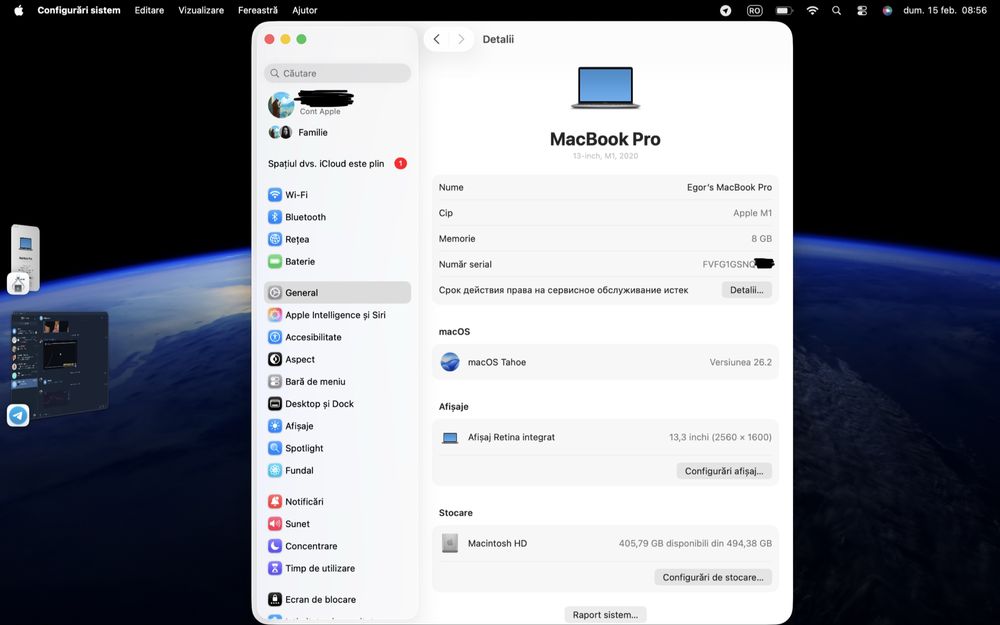Click the date and time in menu bar
Screen dimensions: 1000x625
tap(945, 10)
